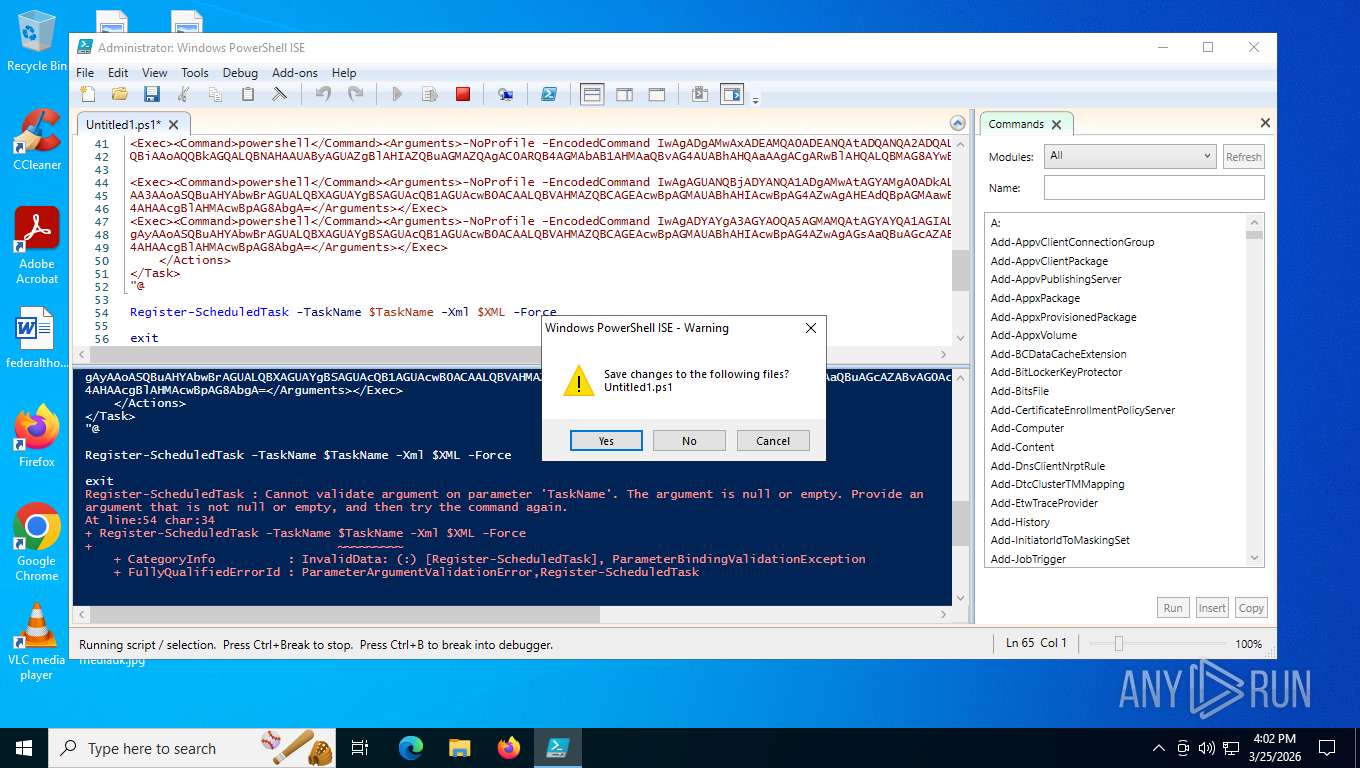Click script pane vertical scrollbar thumb
The height and width of the screenshot is (768, 1360).
pyautogui.click(x=960, y=270)
